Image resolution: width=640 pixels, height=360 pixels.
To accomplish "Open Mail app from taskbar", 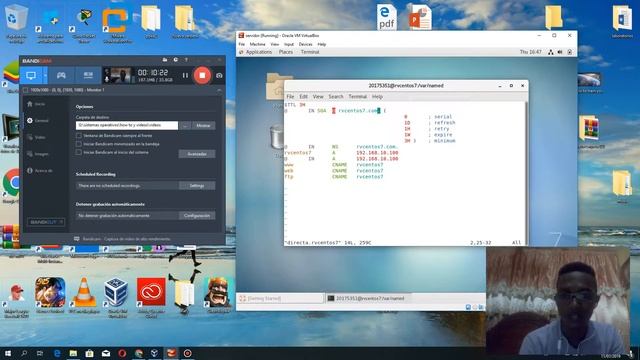I will (x=106, y=353).
